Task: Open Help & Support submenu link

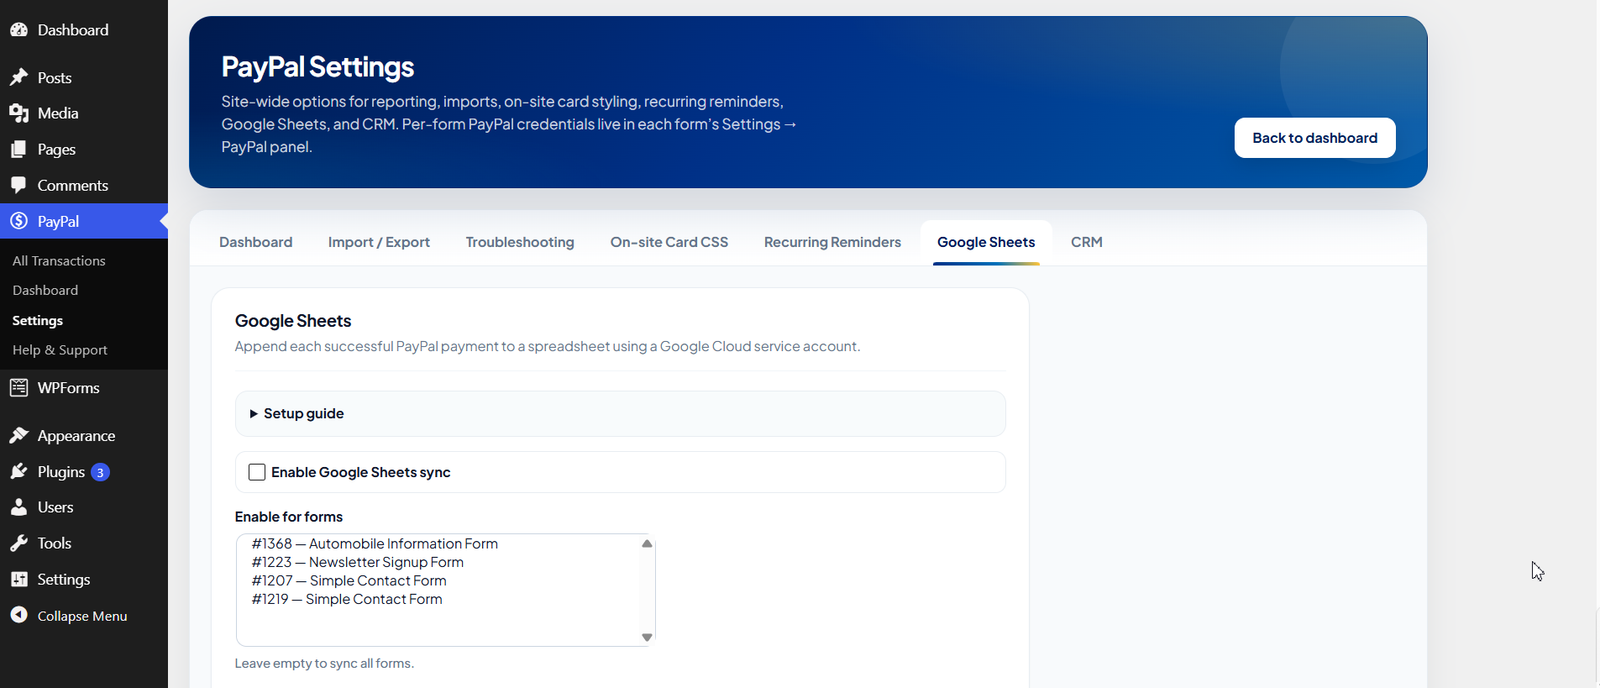Action: (60, 350)
